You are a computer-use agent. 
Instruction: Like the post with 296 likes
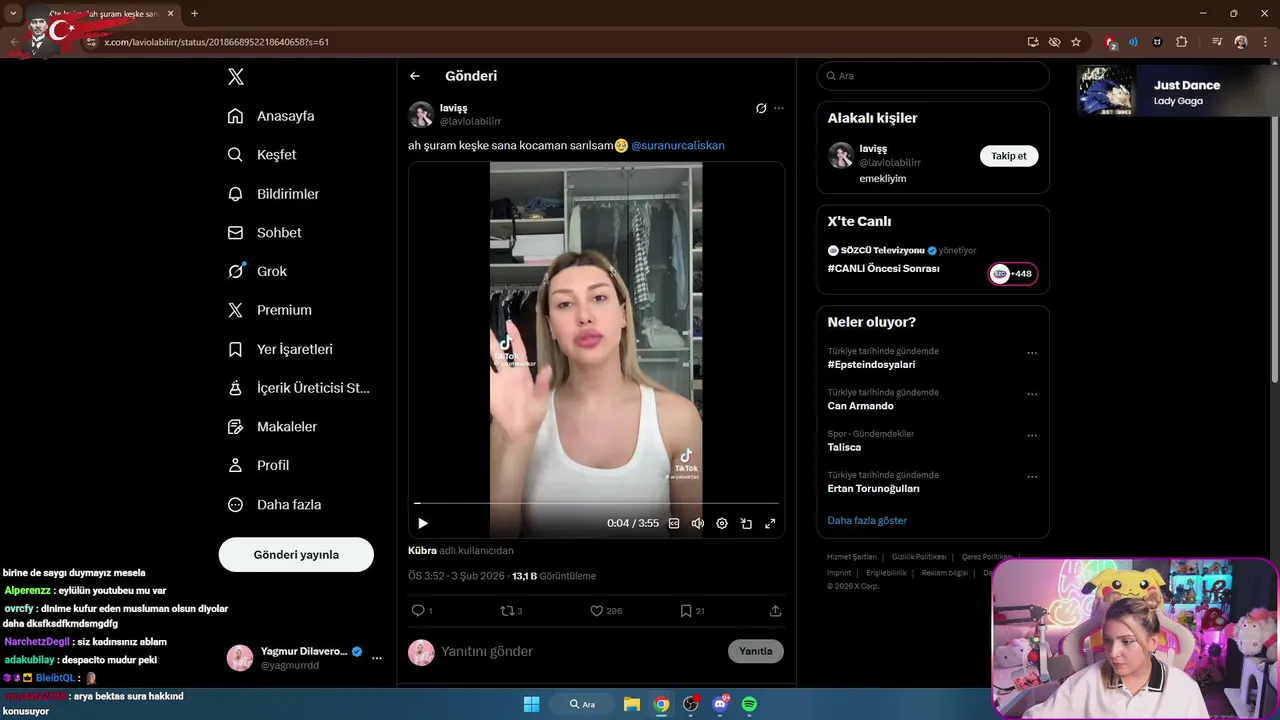tap(606, 611)
